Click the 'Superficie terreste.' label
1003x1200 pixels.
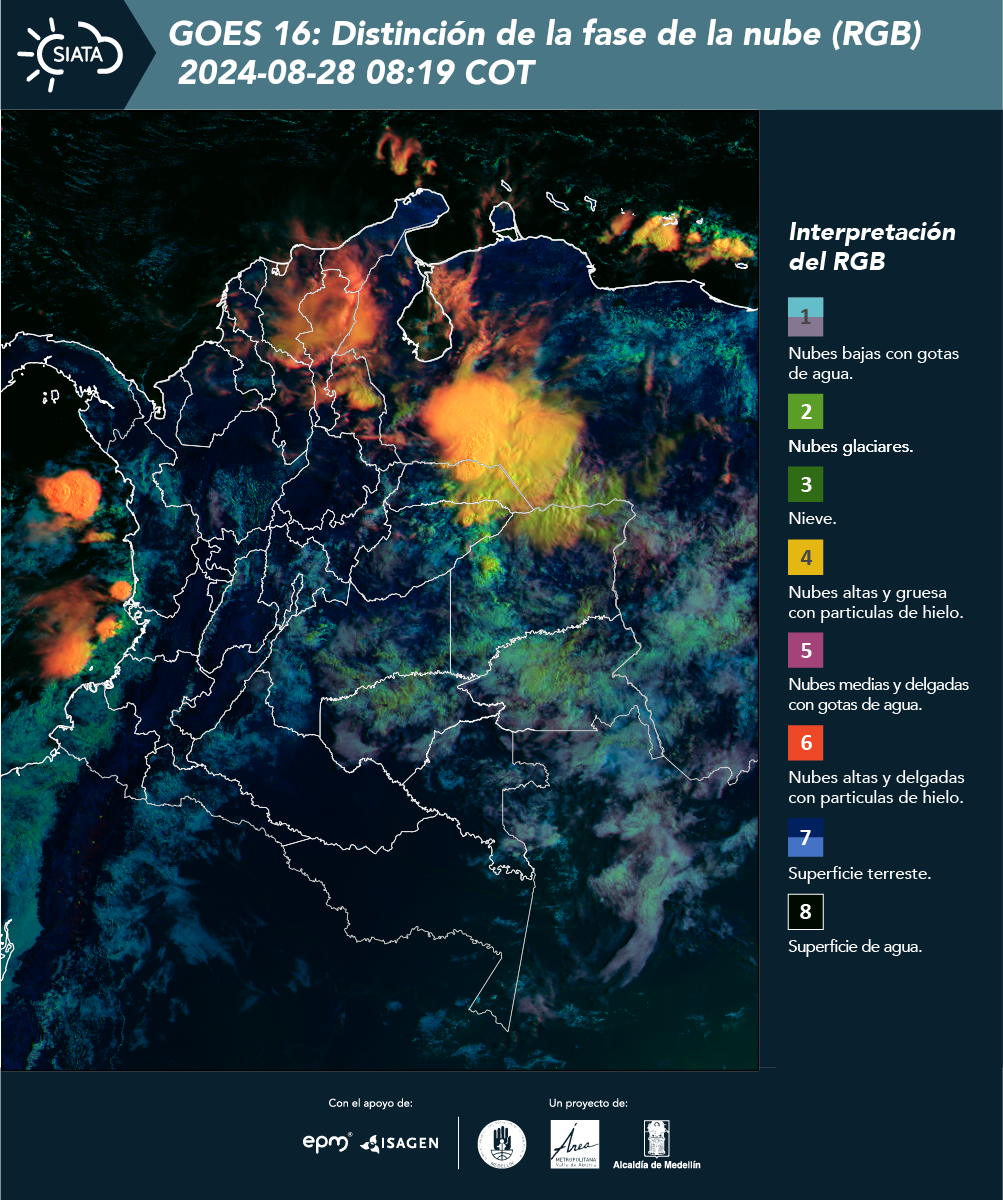click(860, 873)
